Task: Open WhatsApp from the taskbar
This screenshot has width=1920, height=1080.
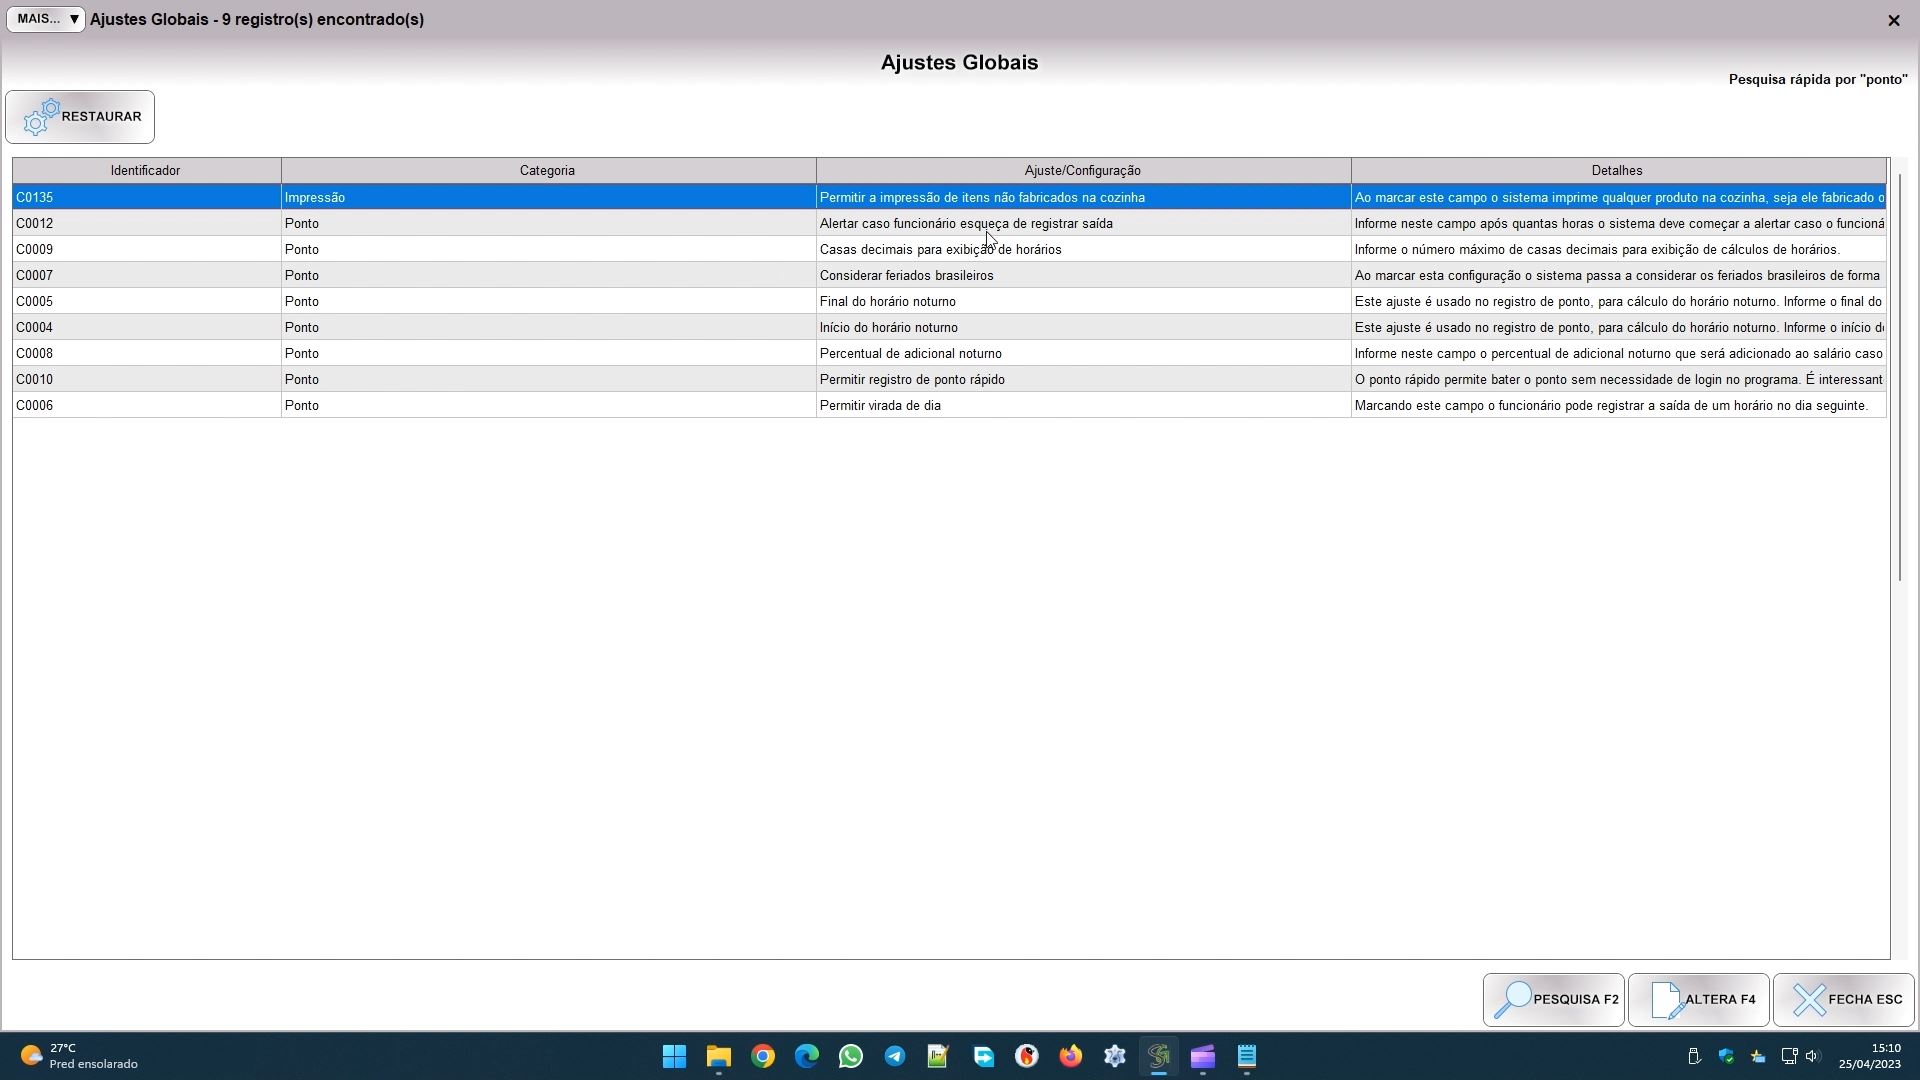Action: [851, 1056]
